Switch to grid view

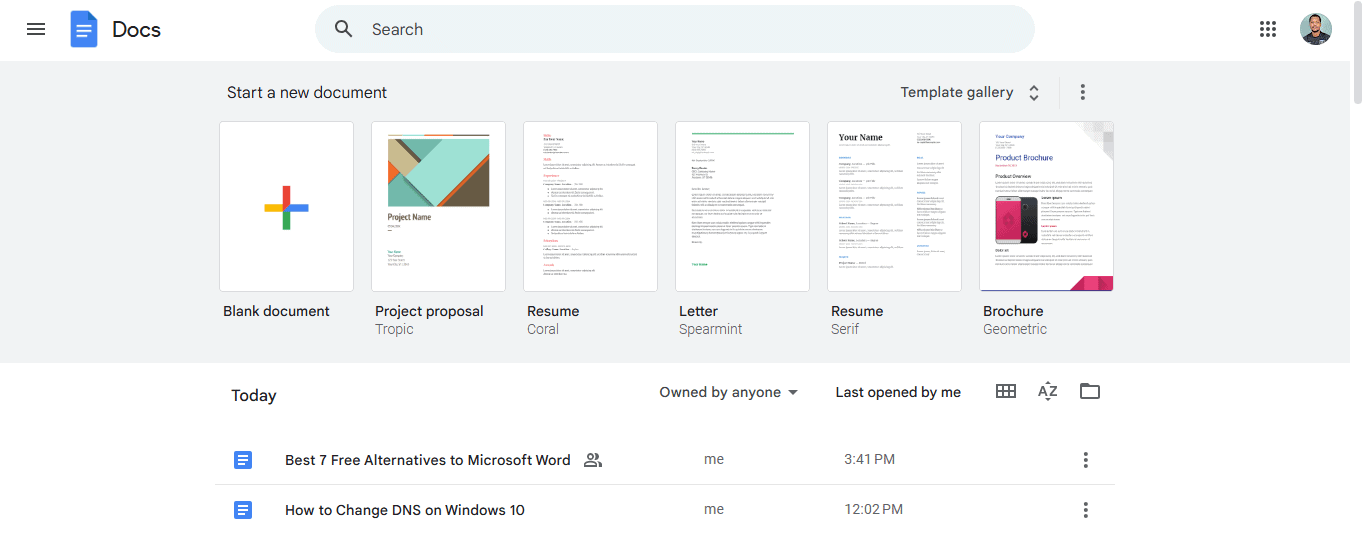coord(1006,391)
